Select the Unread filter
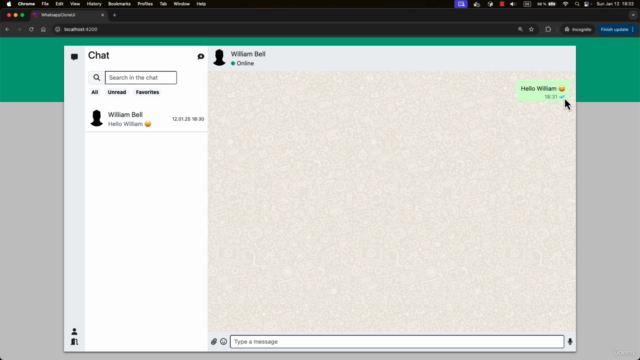This screenshot has height=360, width=640. pyautogui.click(x=117, y=92)
